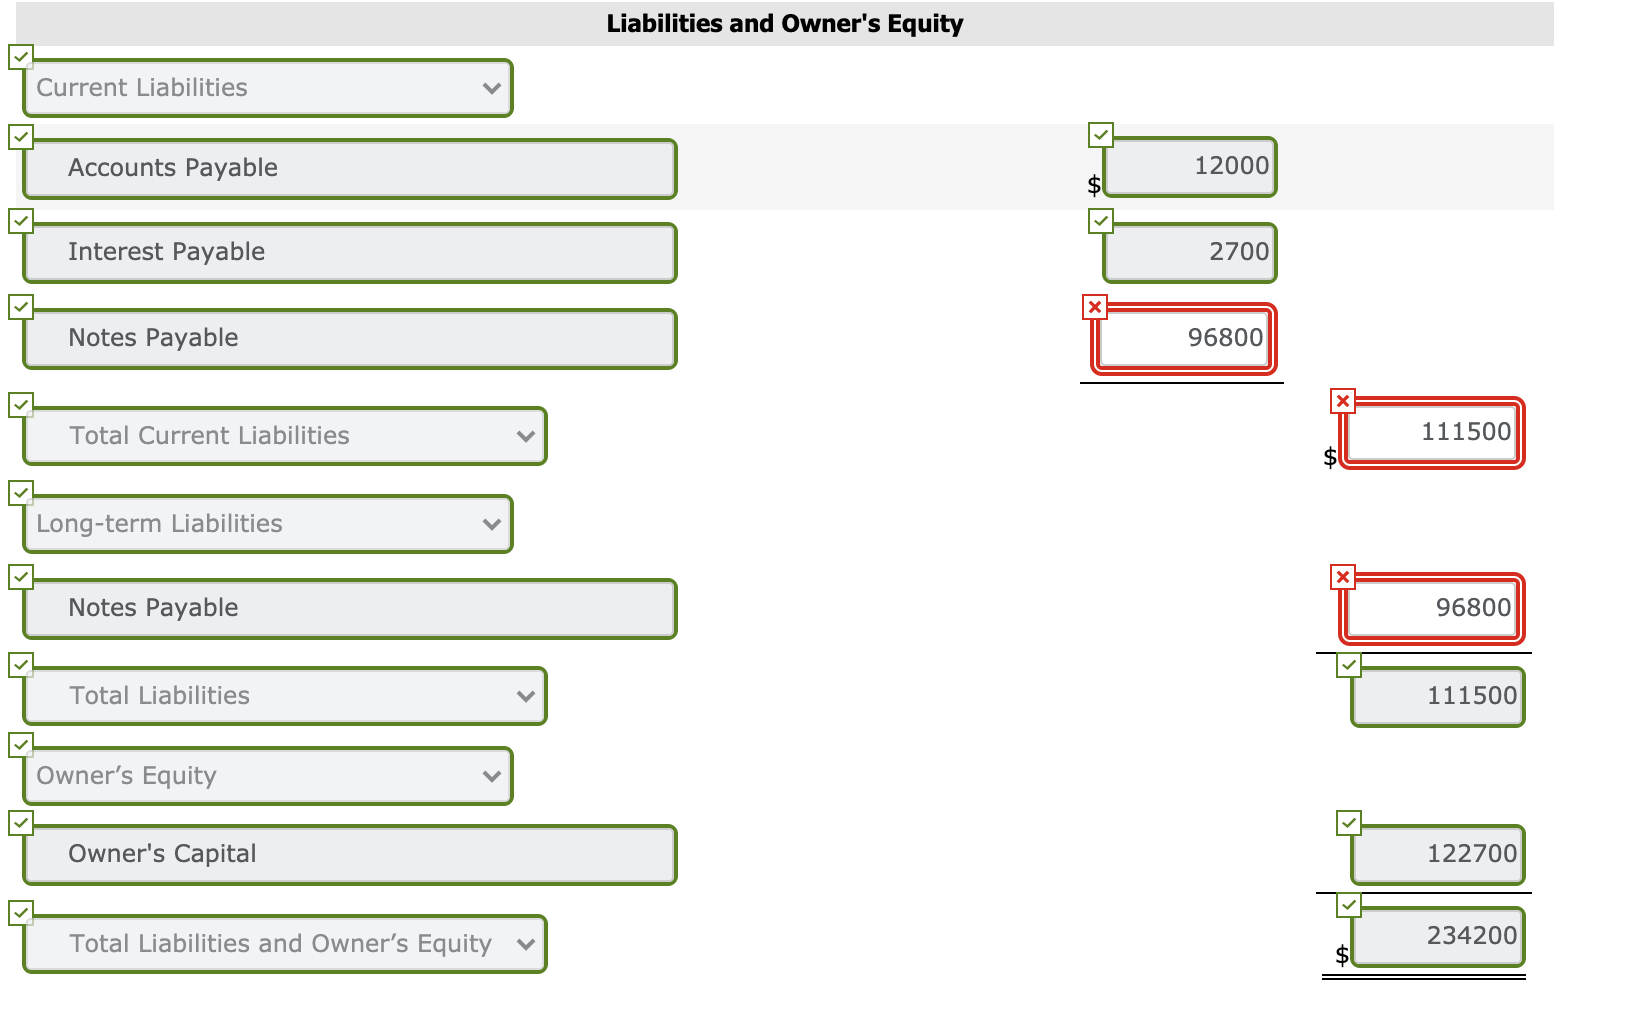Open the Total Liabilities dropdown
The image size is (1640, 1010).
(x=285, y=696)
